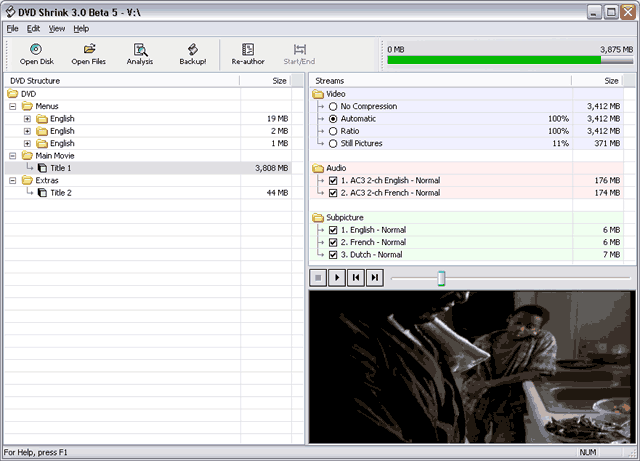Viewport: 640px width, 461px height.
Task: Click the 371 MB Still Pictures size
Action: (607, 143)
